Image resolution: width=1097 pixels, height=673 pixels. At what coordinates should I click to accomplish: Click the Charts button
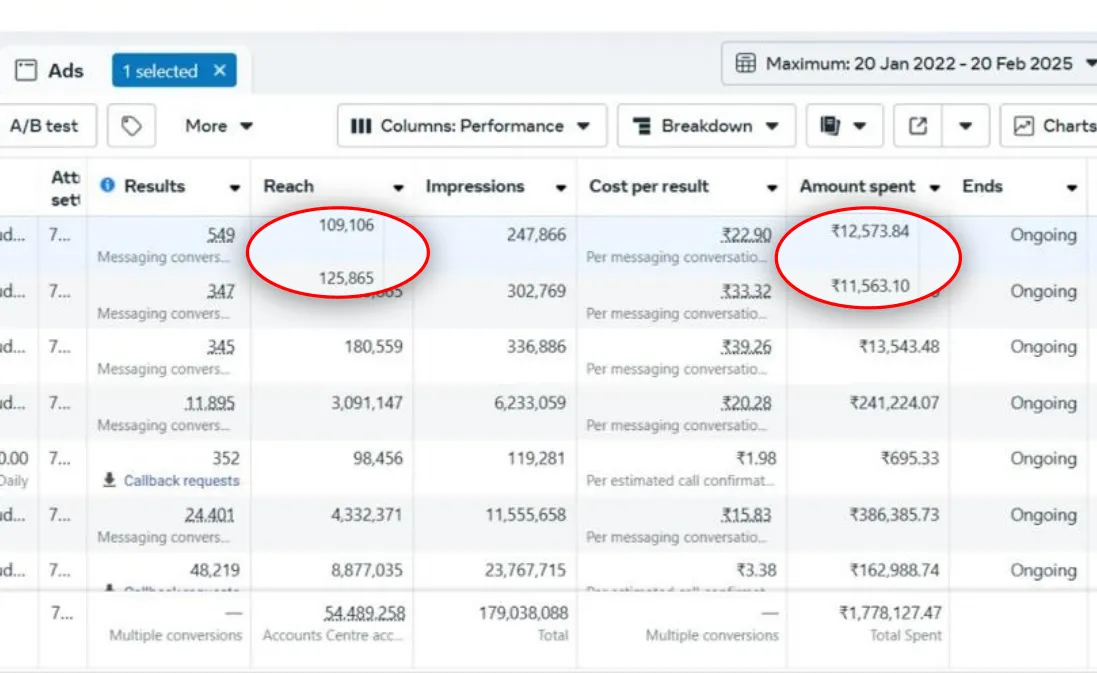pos(1052,126)
